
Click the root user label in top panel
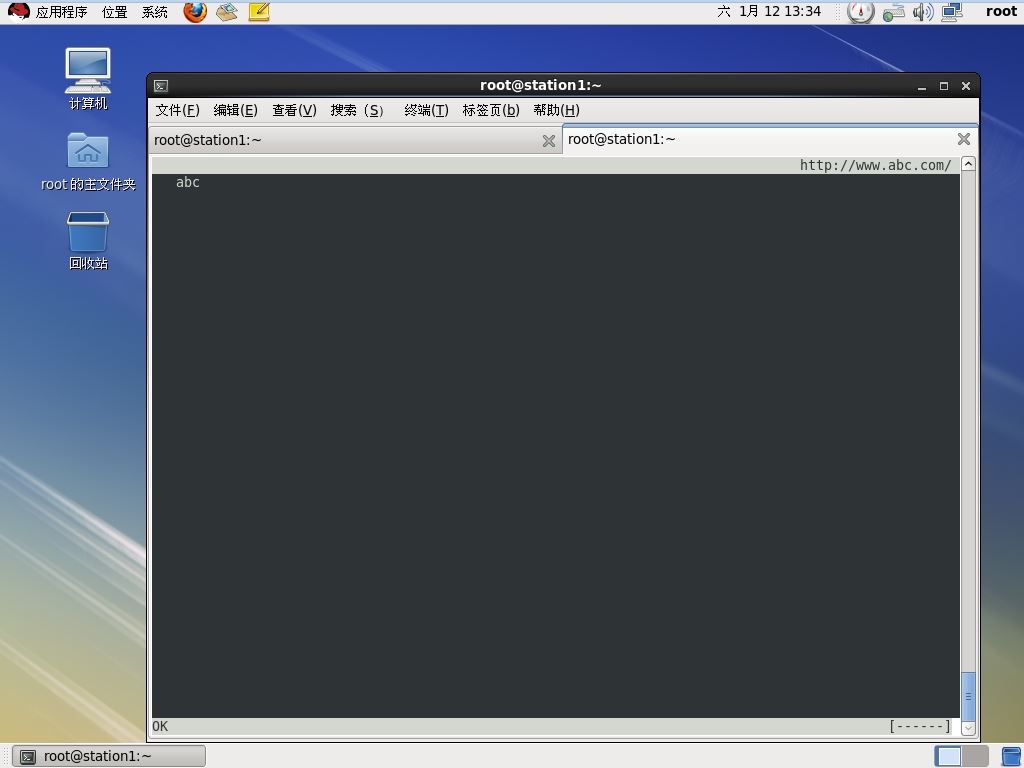(1001, 11)
